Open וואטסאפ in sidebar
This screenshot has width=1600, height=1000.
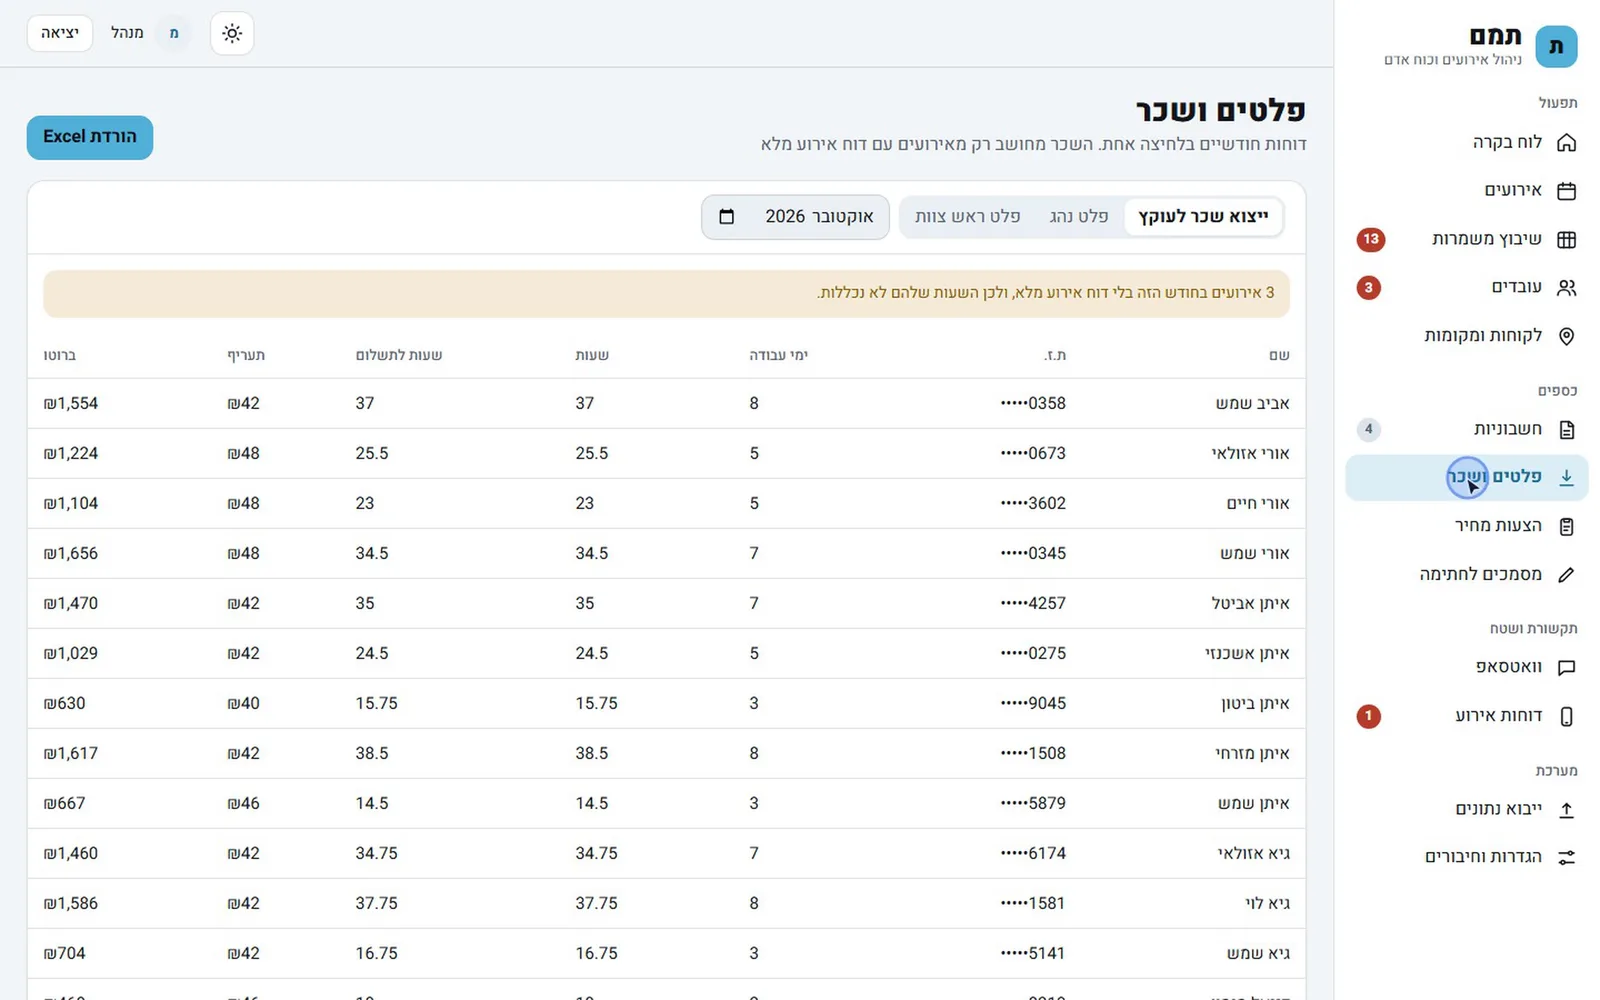tap(1466, 667)
